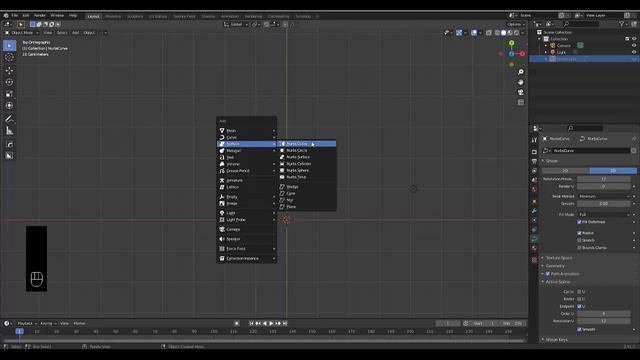Open the Object Mode dropdown
640x360 pixels.
(x=22, y=33)
